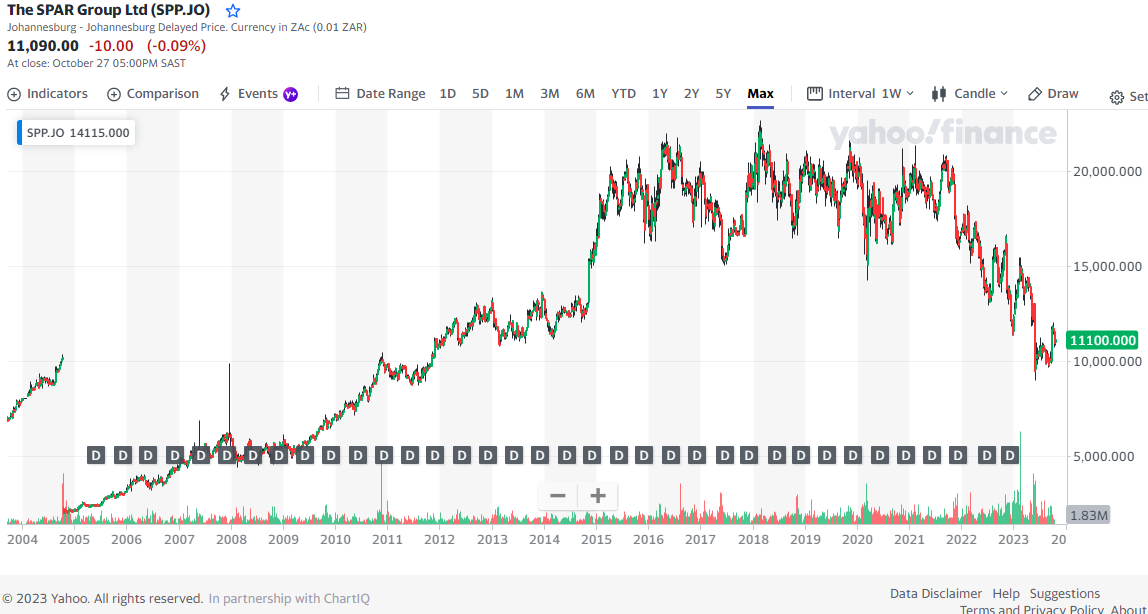Click the Date Range calendar icon
The height and width of the screenshot is (614, 1148).
pos(342,94)
